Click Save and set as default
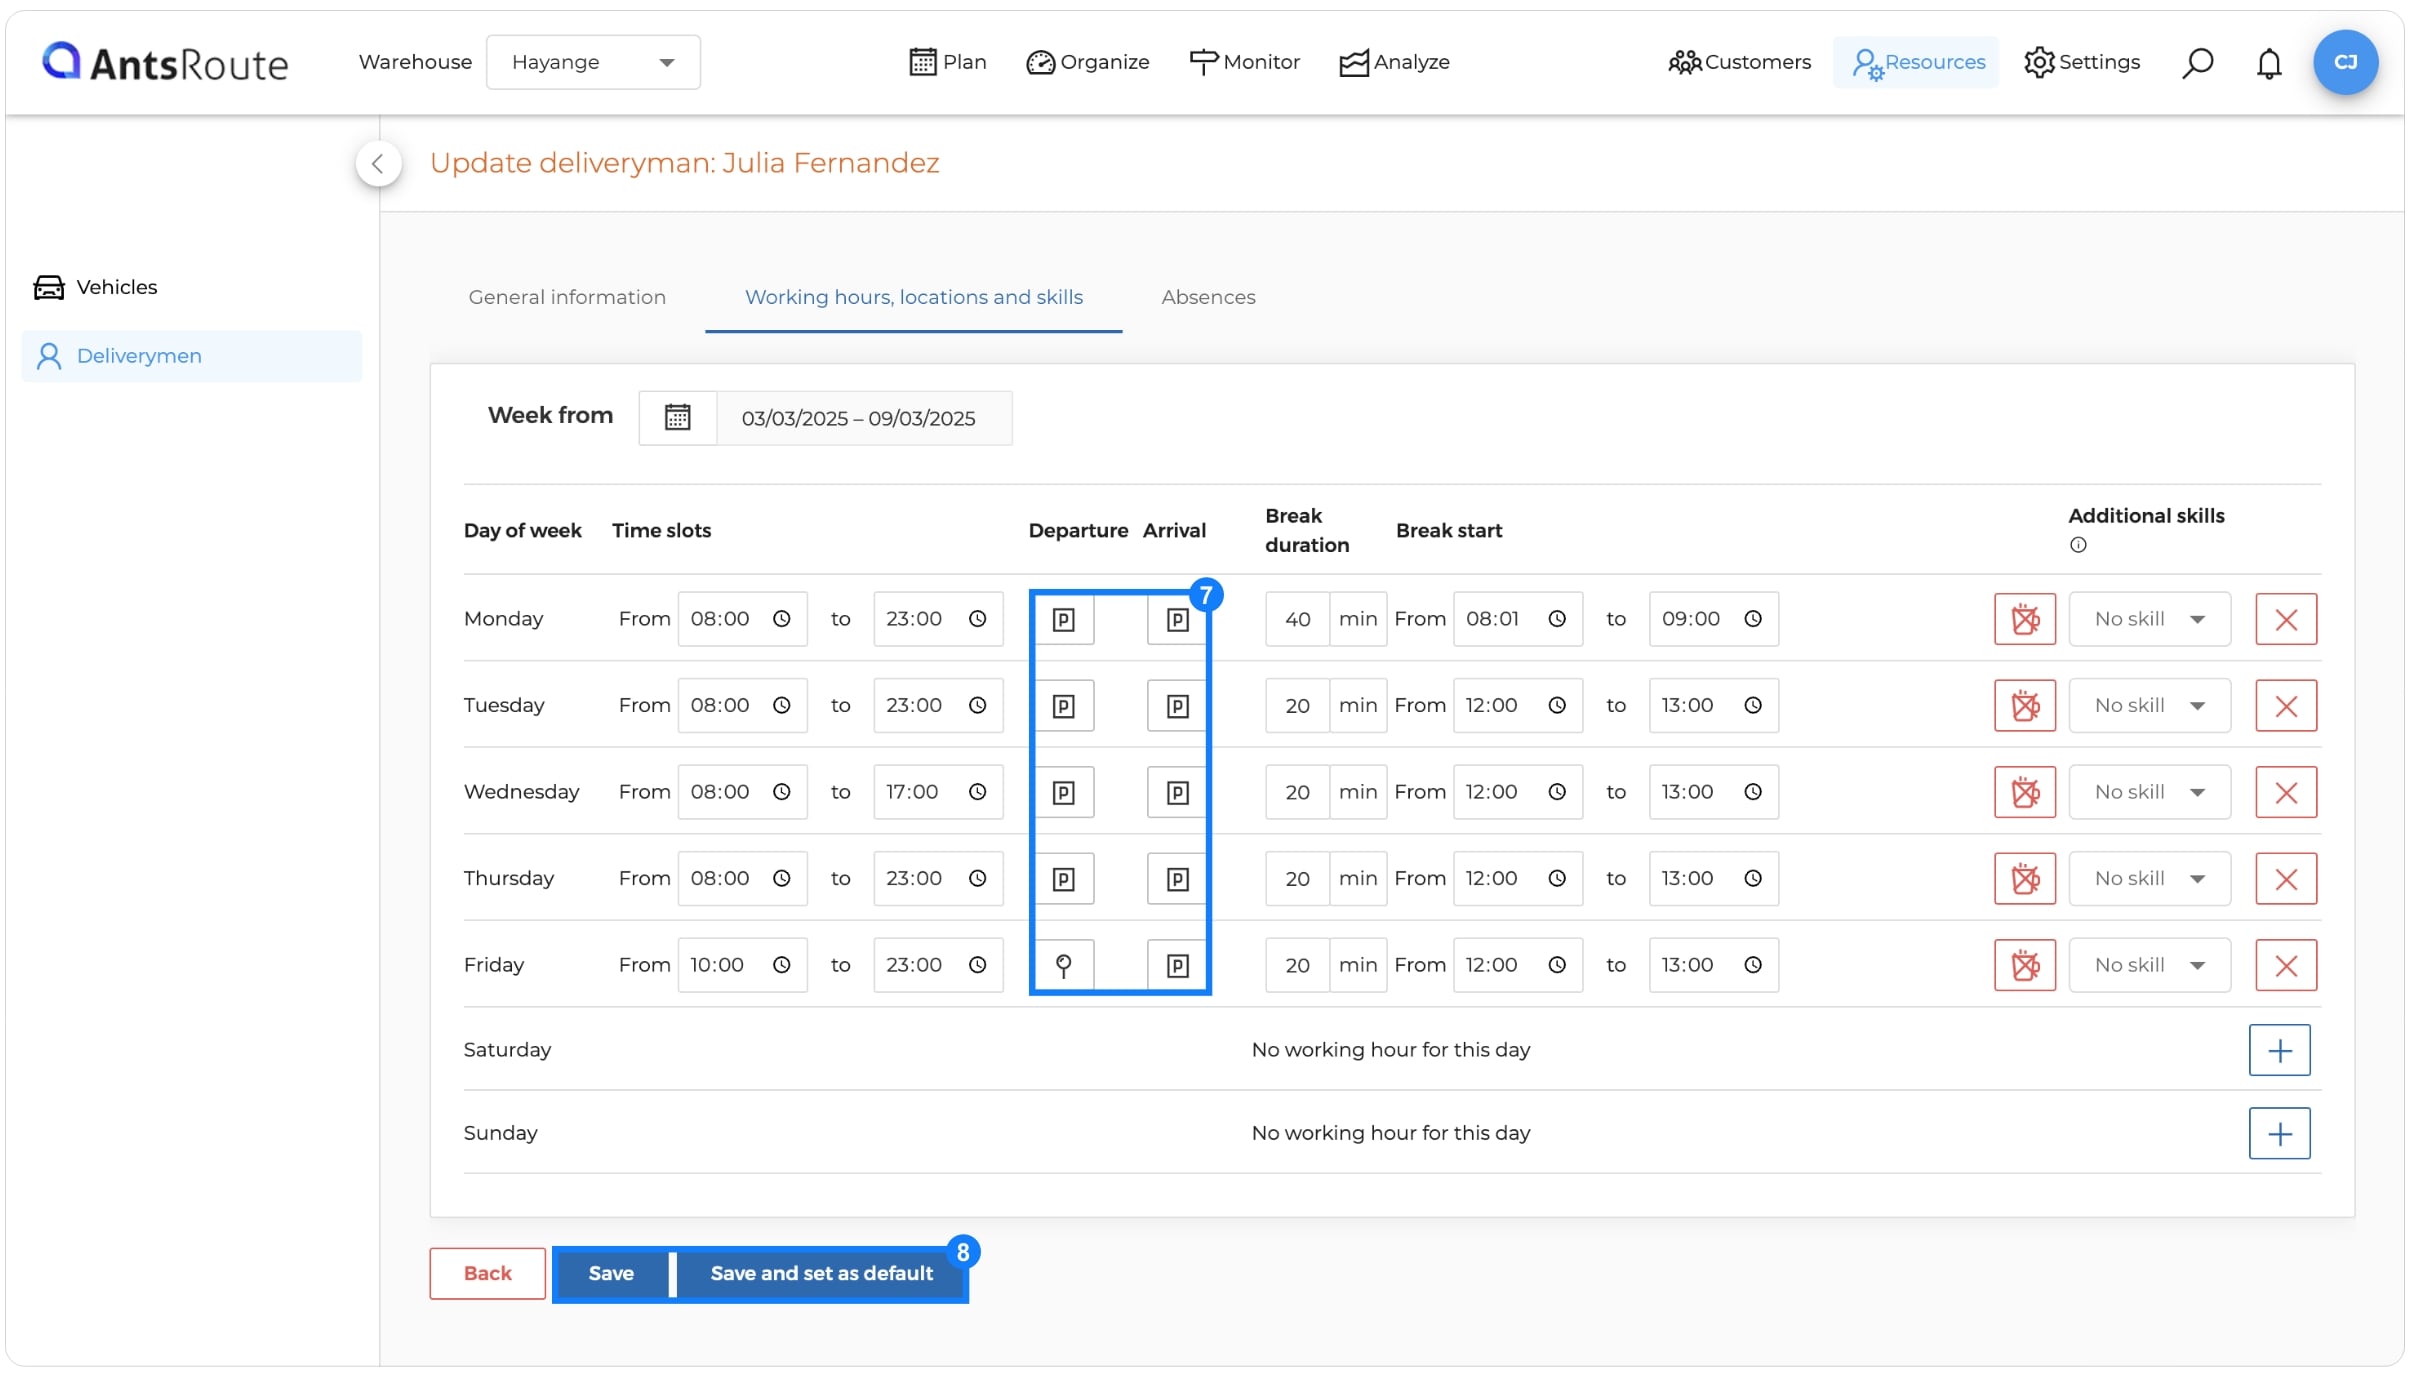The height and width of the screenshot is (1375, 2410). click(821, 1273)
